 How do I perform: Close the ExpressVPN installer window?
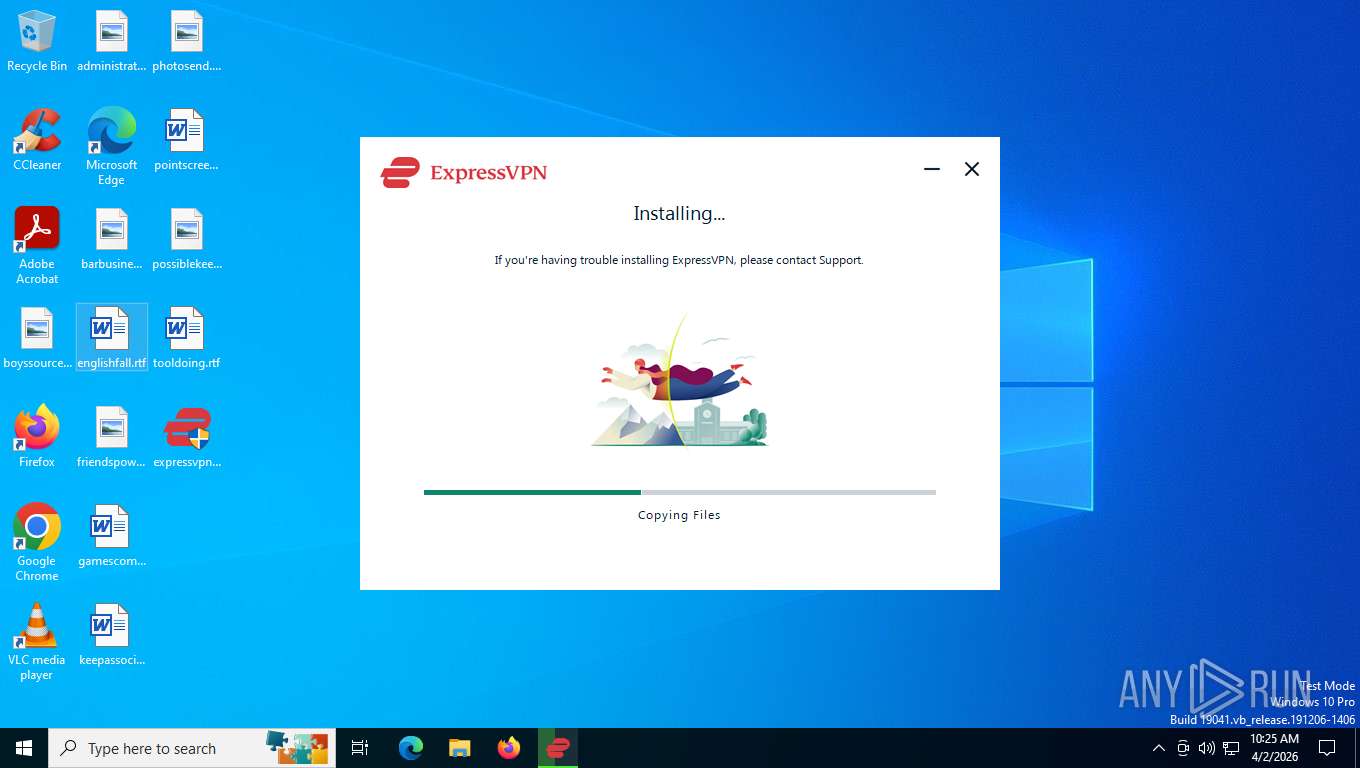[x=972, y=169]
